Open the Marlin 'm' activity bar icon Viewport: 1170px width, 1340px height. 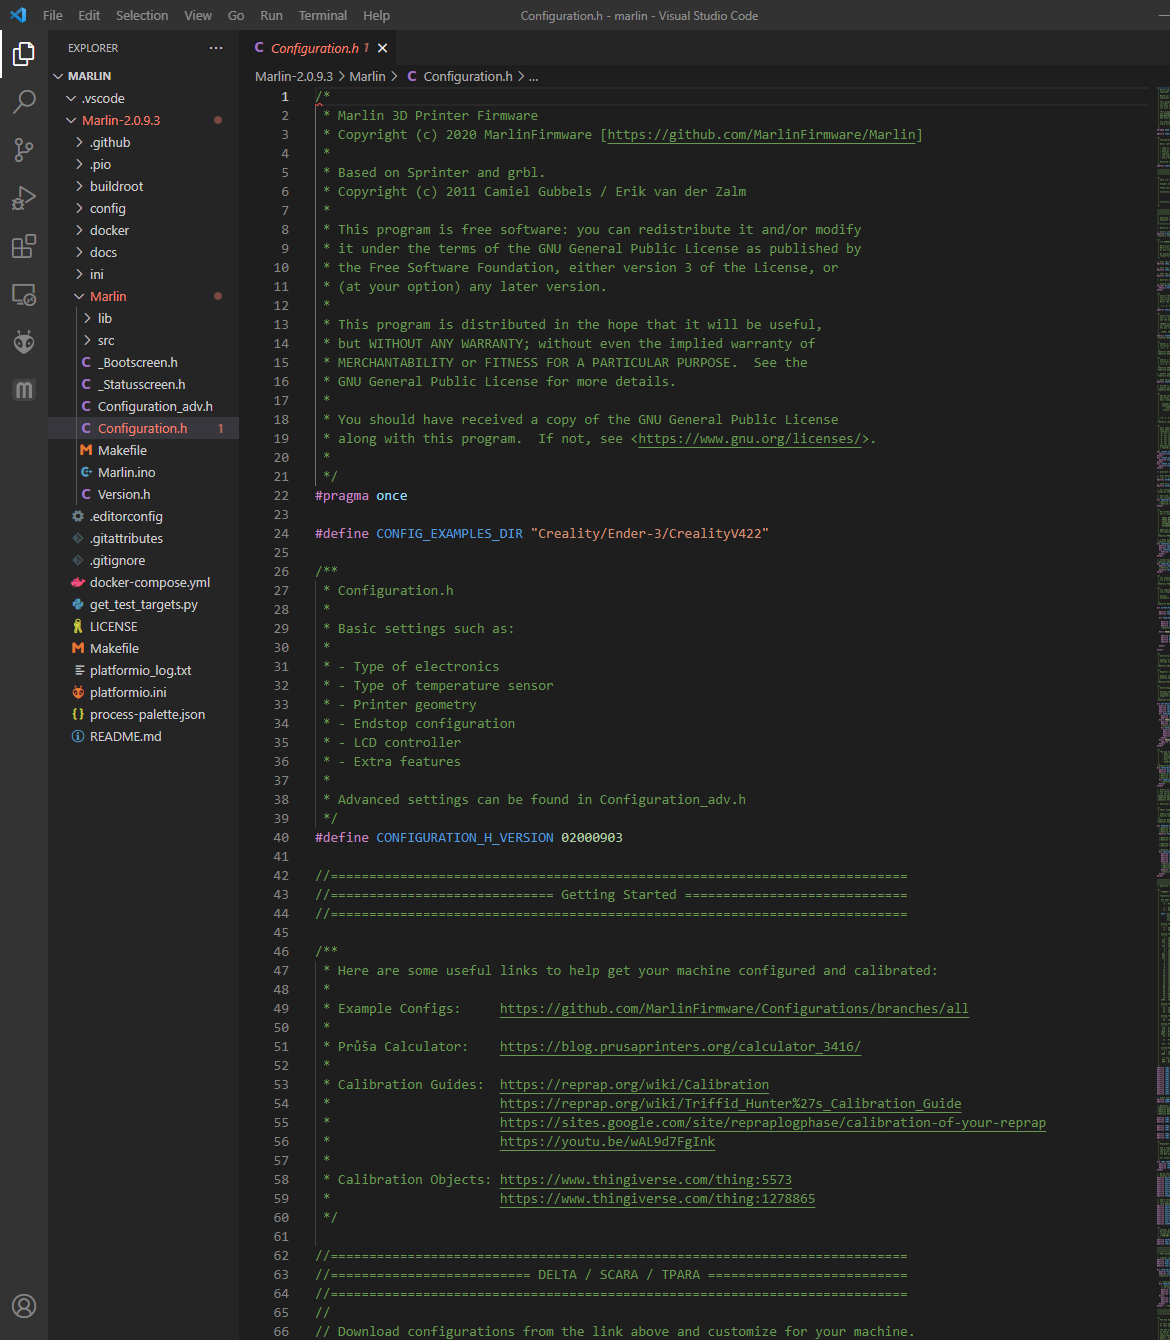coord(24,390)
